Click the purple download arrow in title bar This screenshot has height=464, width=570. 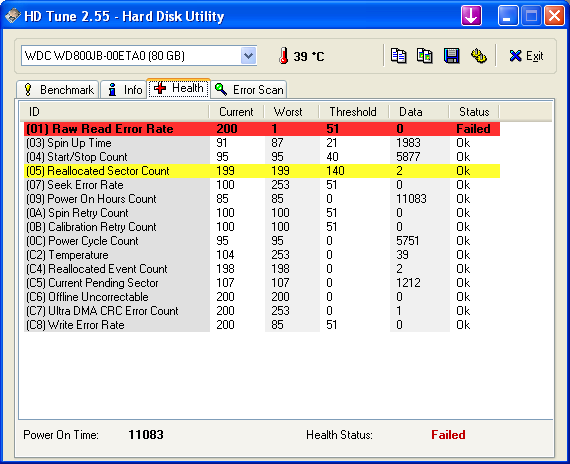click(x=471, y=16)
